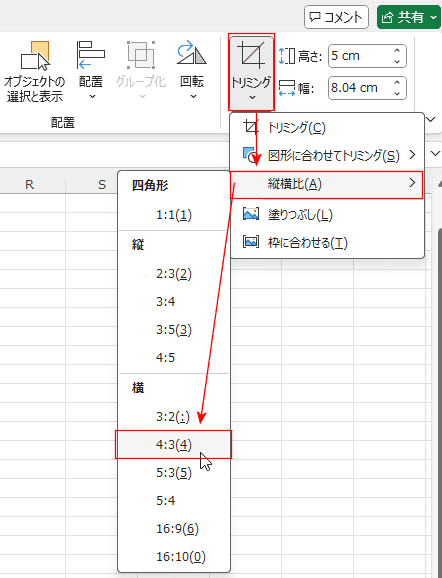Click the 共有 share button
The height and width of the screenshot is (578, 442).
pyautogui.click(x=403, y=17)
